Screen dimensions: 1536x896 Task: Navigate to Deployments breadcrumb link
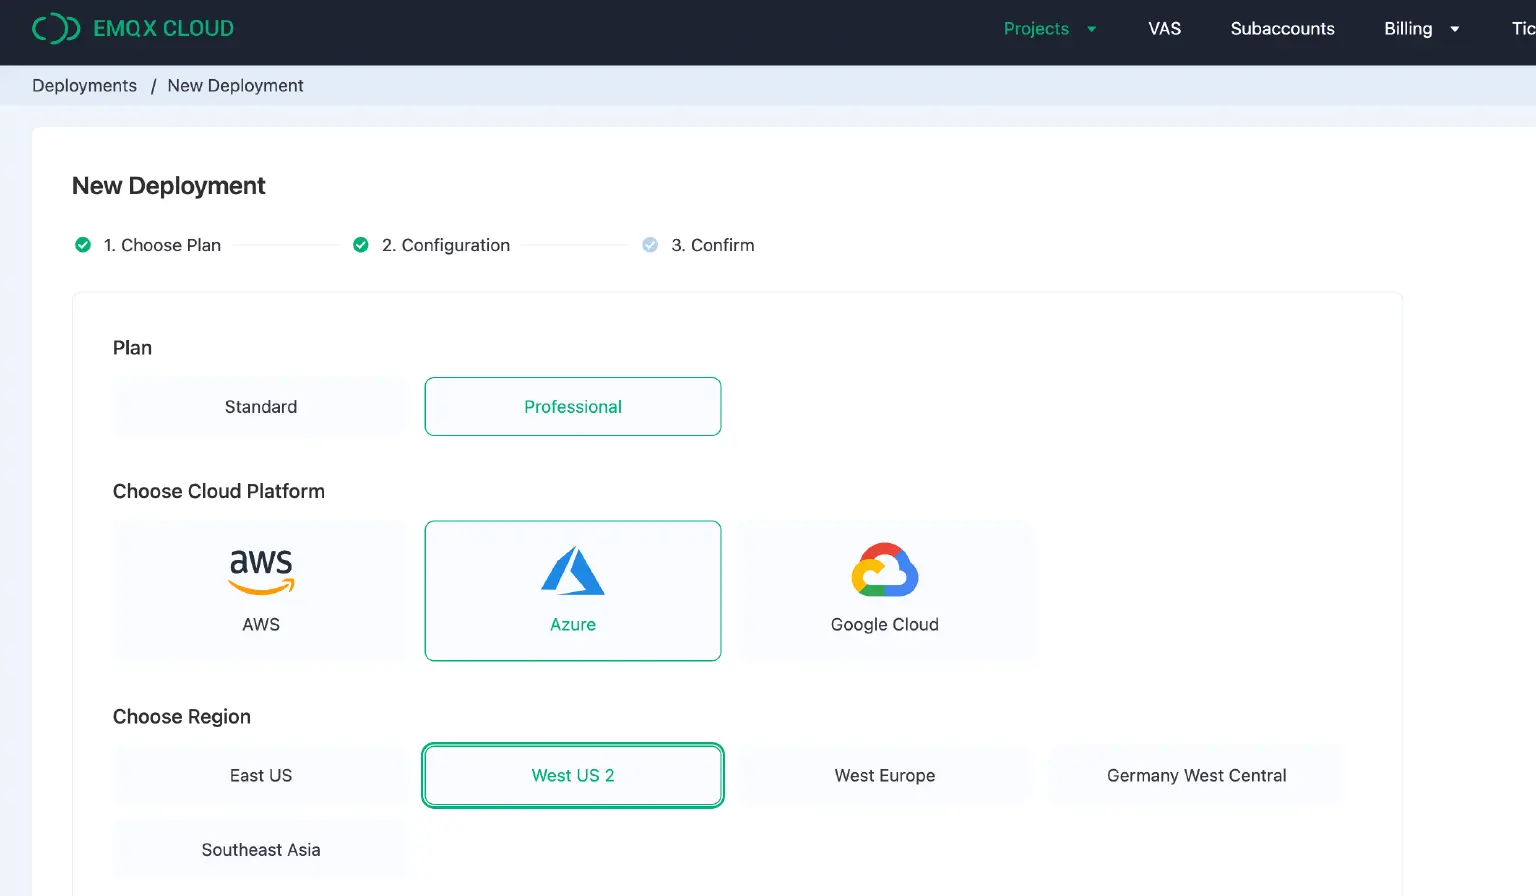(x=84, y=86)
